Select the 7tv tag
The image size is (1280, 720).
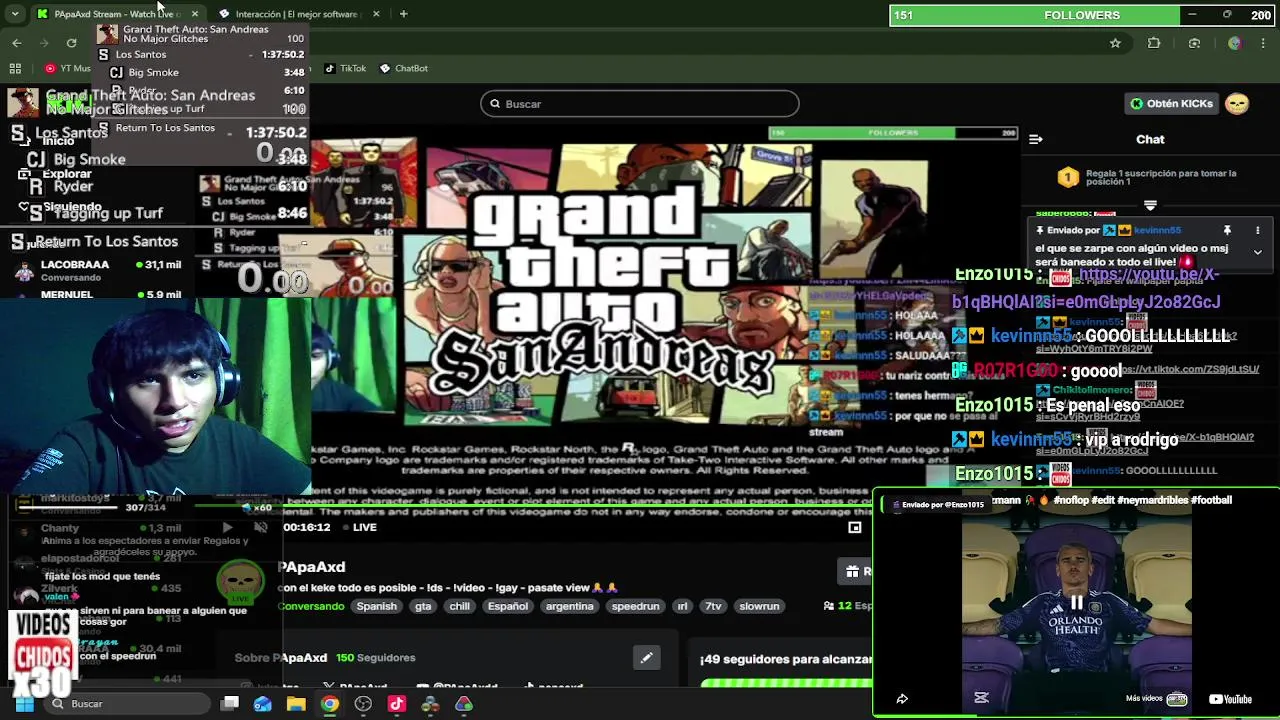click(x=713, y=606)
